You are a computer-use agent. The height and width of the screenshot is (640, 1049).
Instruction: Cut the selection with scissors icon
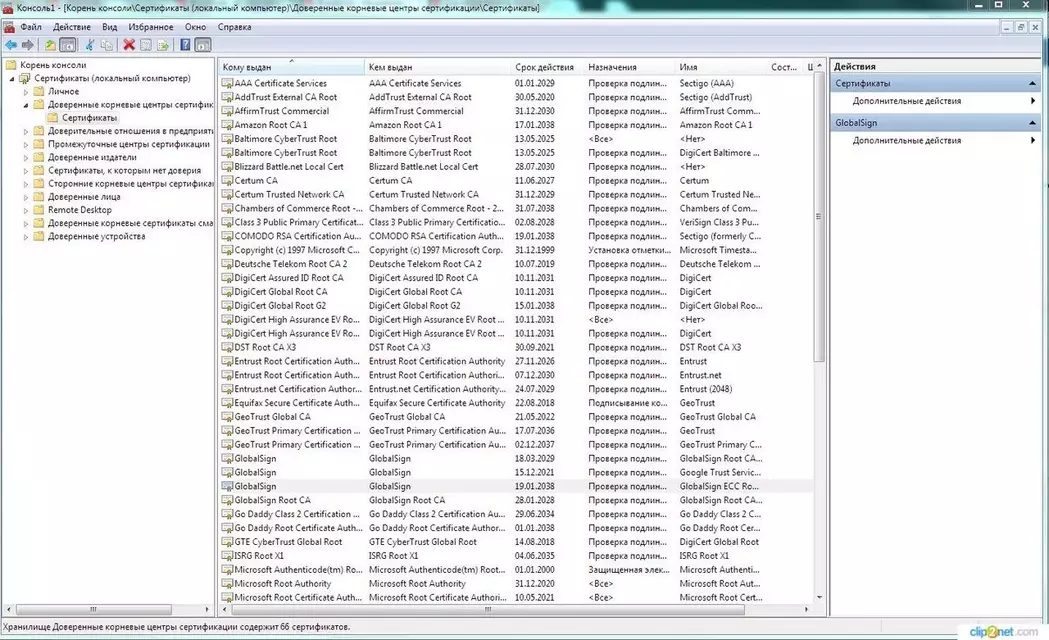click(89, 45)
